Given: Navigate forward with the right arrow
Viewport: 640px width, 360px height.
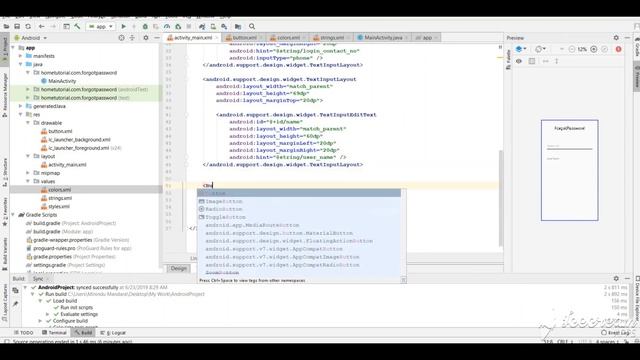Looking at the screenshot, I should [x=53, y=27].
